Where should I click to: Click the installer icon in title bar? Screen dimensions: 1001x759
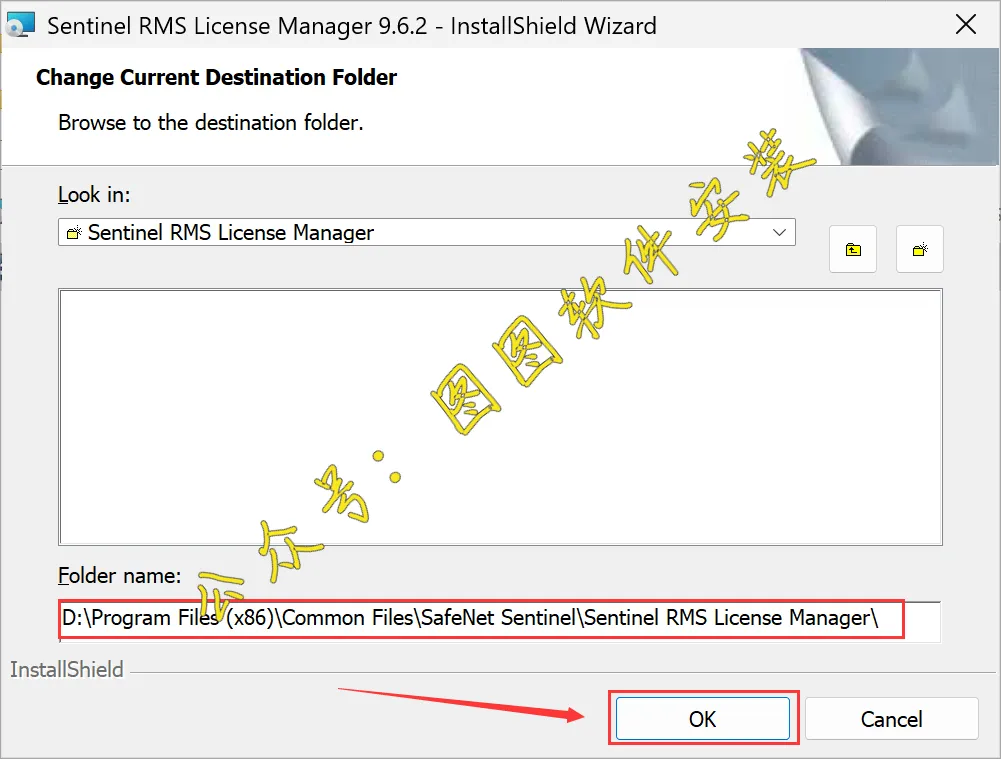(x=20, y=25)
